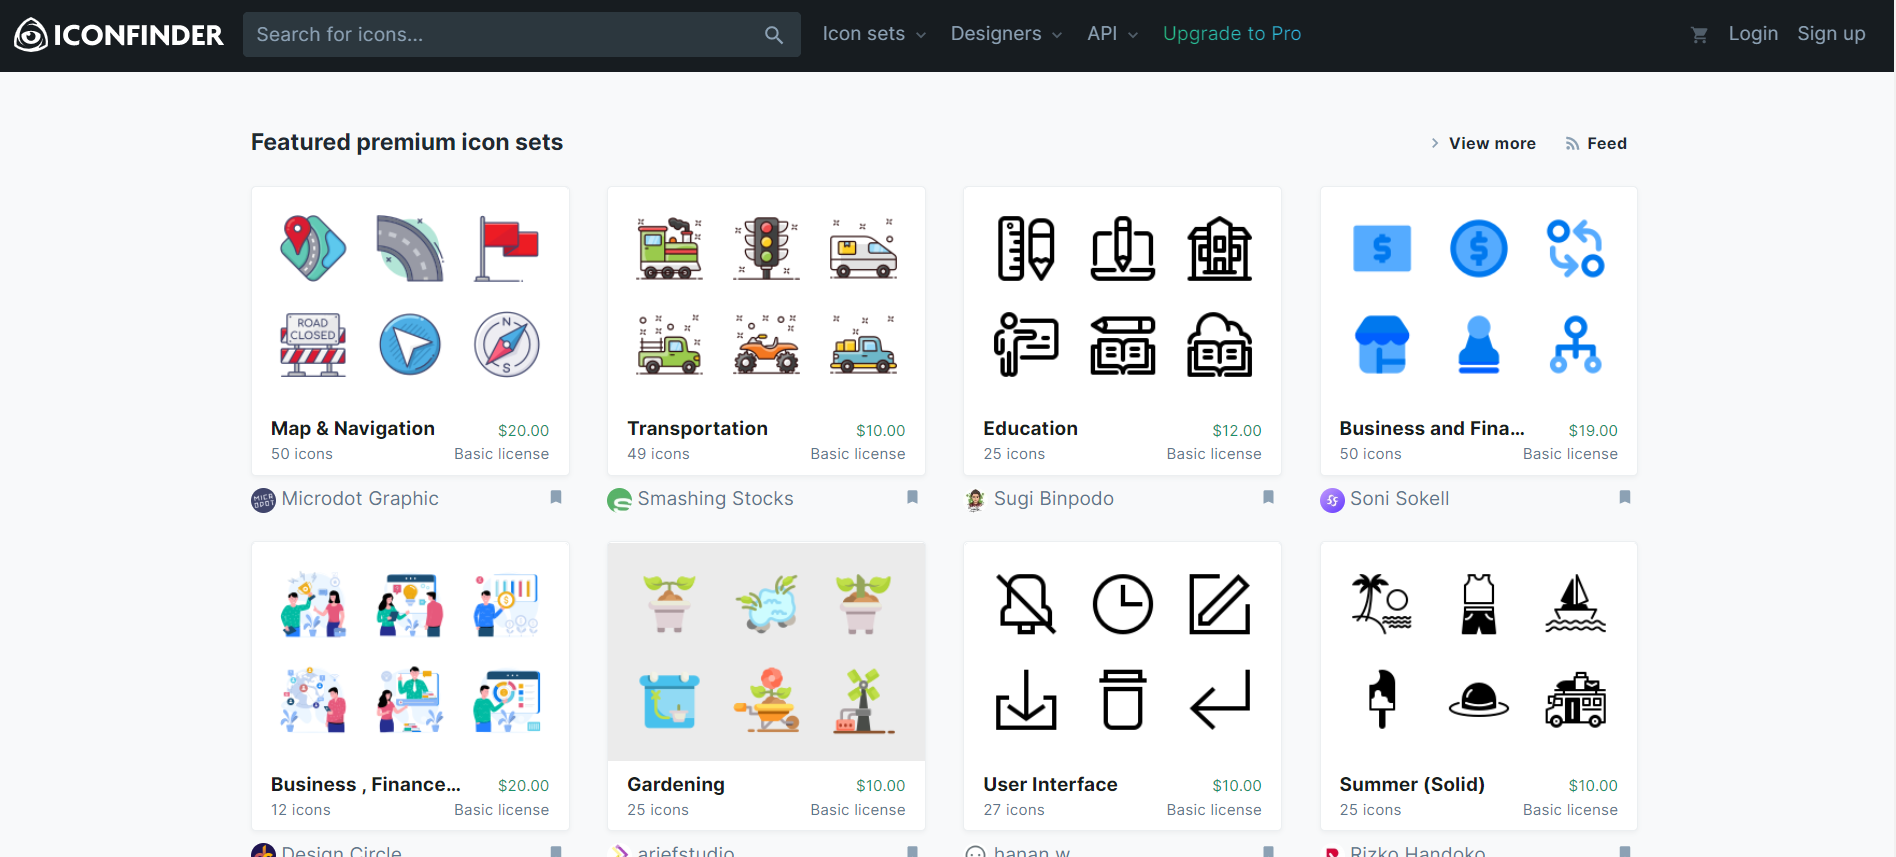
Task: Click the Login link
Action: pos(1753,34)
